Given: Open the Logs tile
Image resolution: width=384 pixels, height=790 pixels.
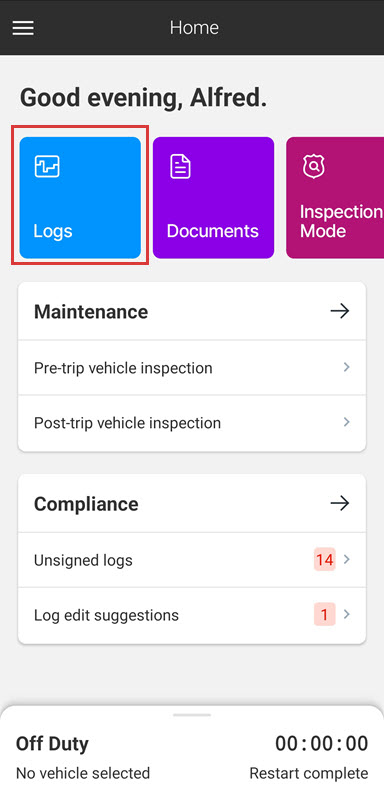Looking at the screenshot, I should click(80, 198).
